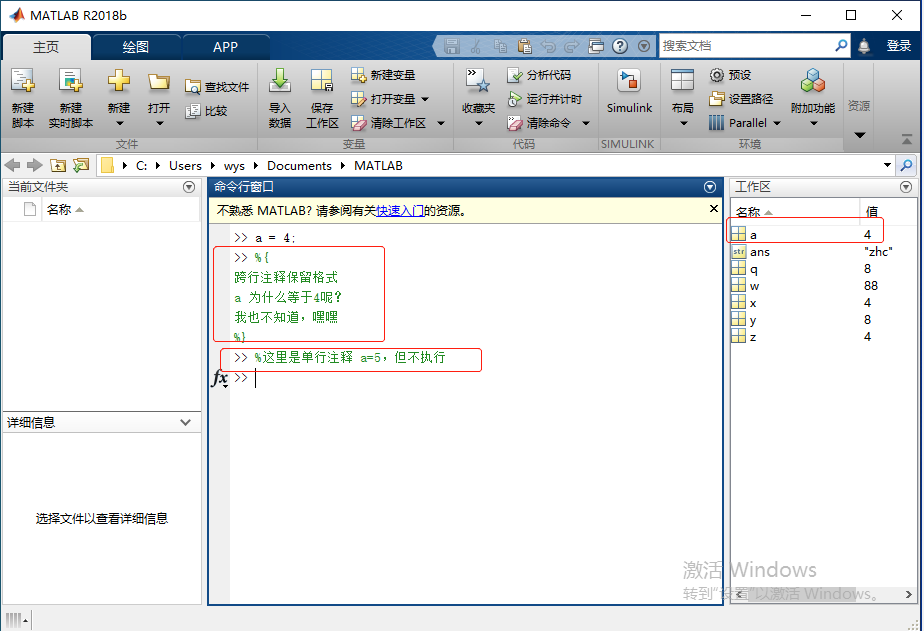Click search magnifier in documentation box

click(842, 45)
